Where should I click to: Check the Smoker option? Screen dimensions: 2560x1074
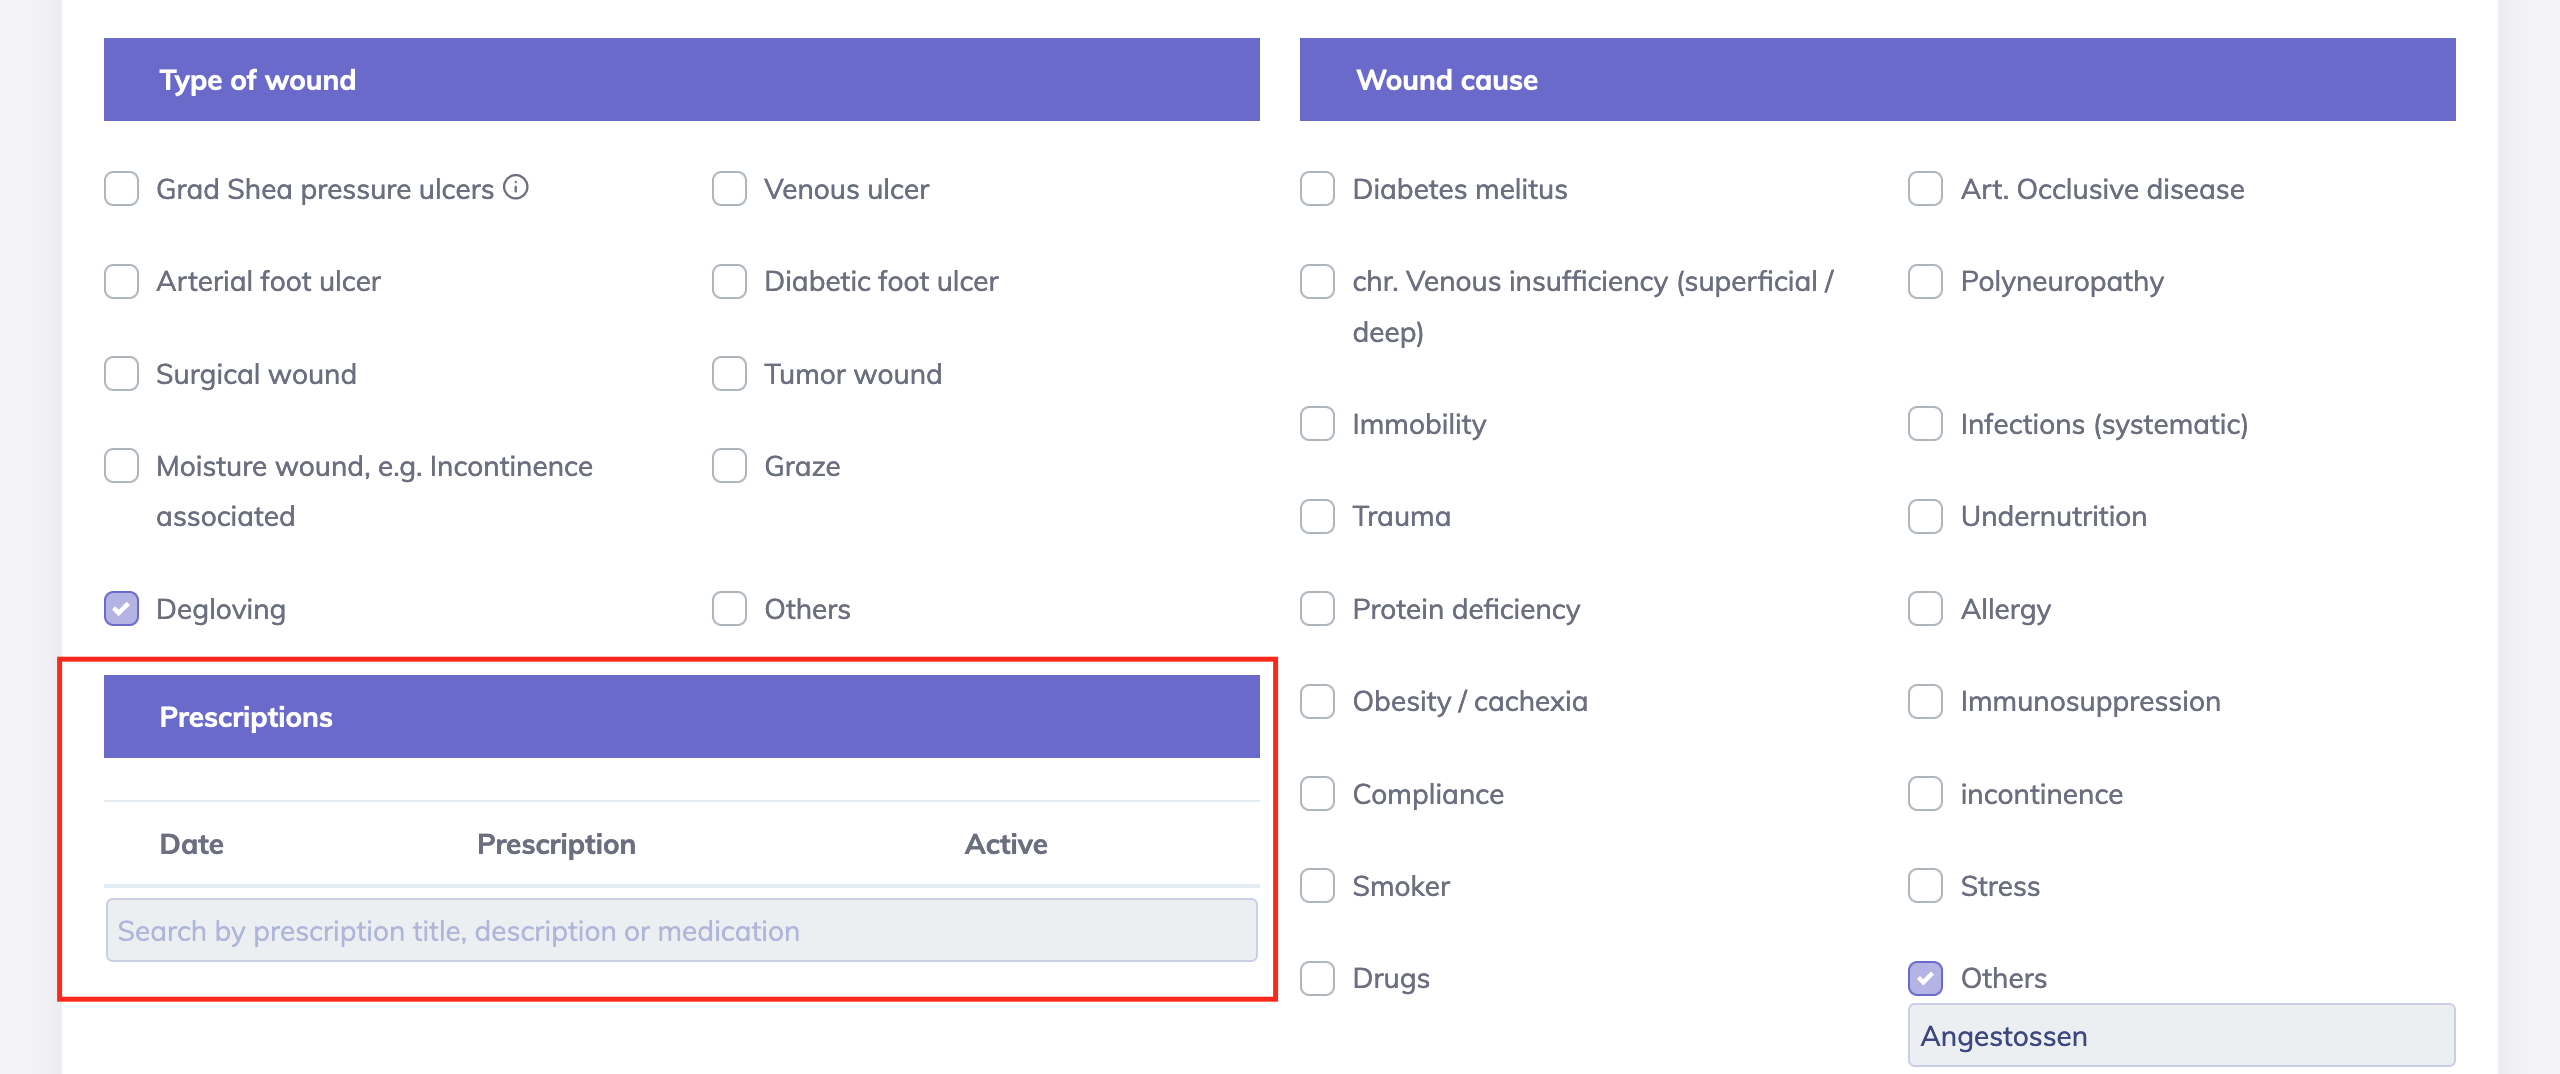click(1317, 886)
